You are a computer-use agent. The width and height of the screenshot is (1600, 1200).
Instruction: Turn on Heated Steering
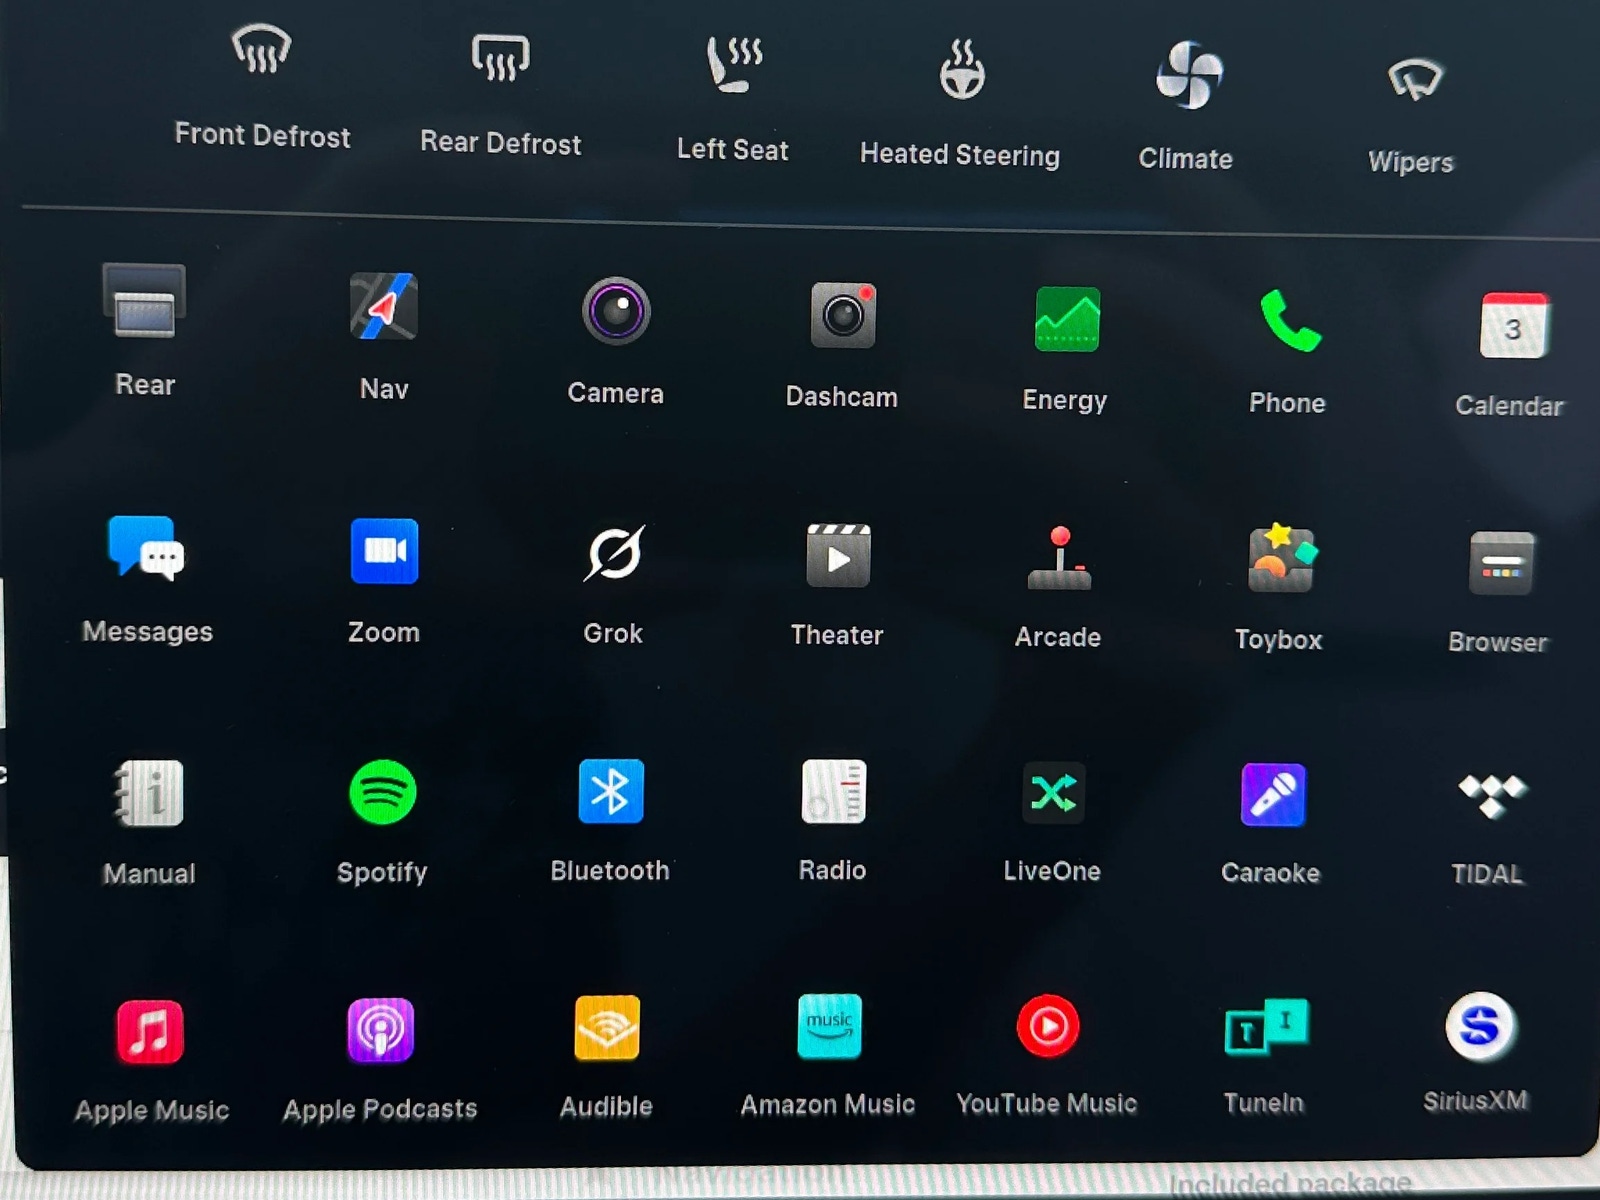click(961, 72)
